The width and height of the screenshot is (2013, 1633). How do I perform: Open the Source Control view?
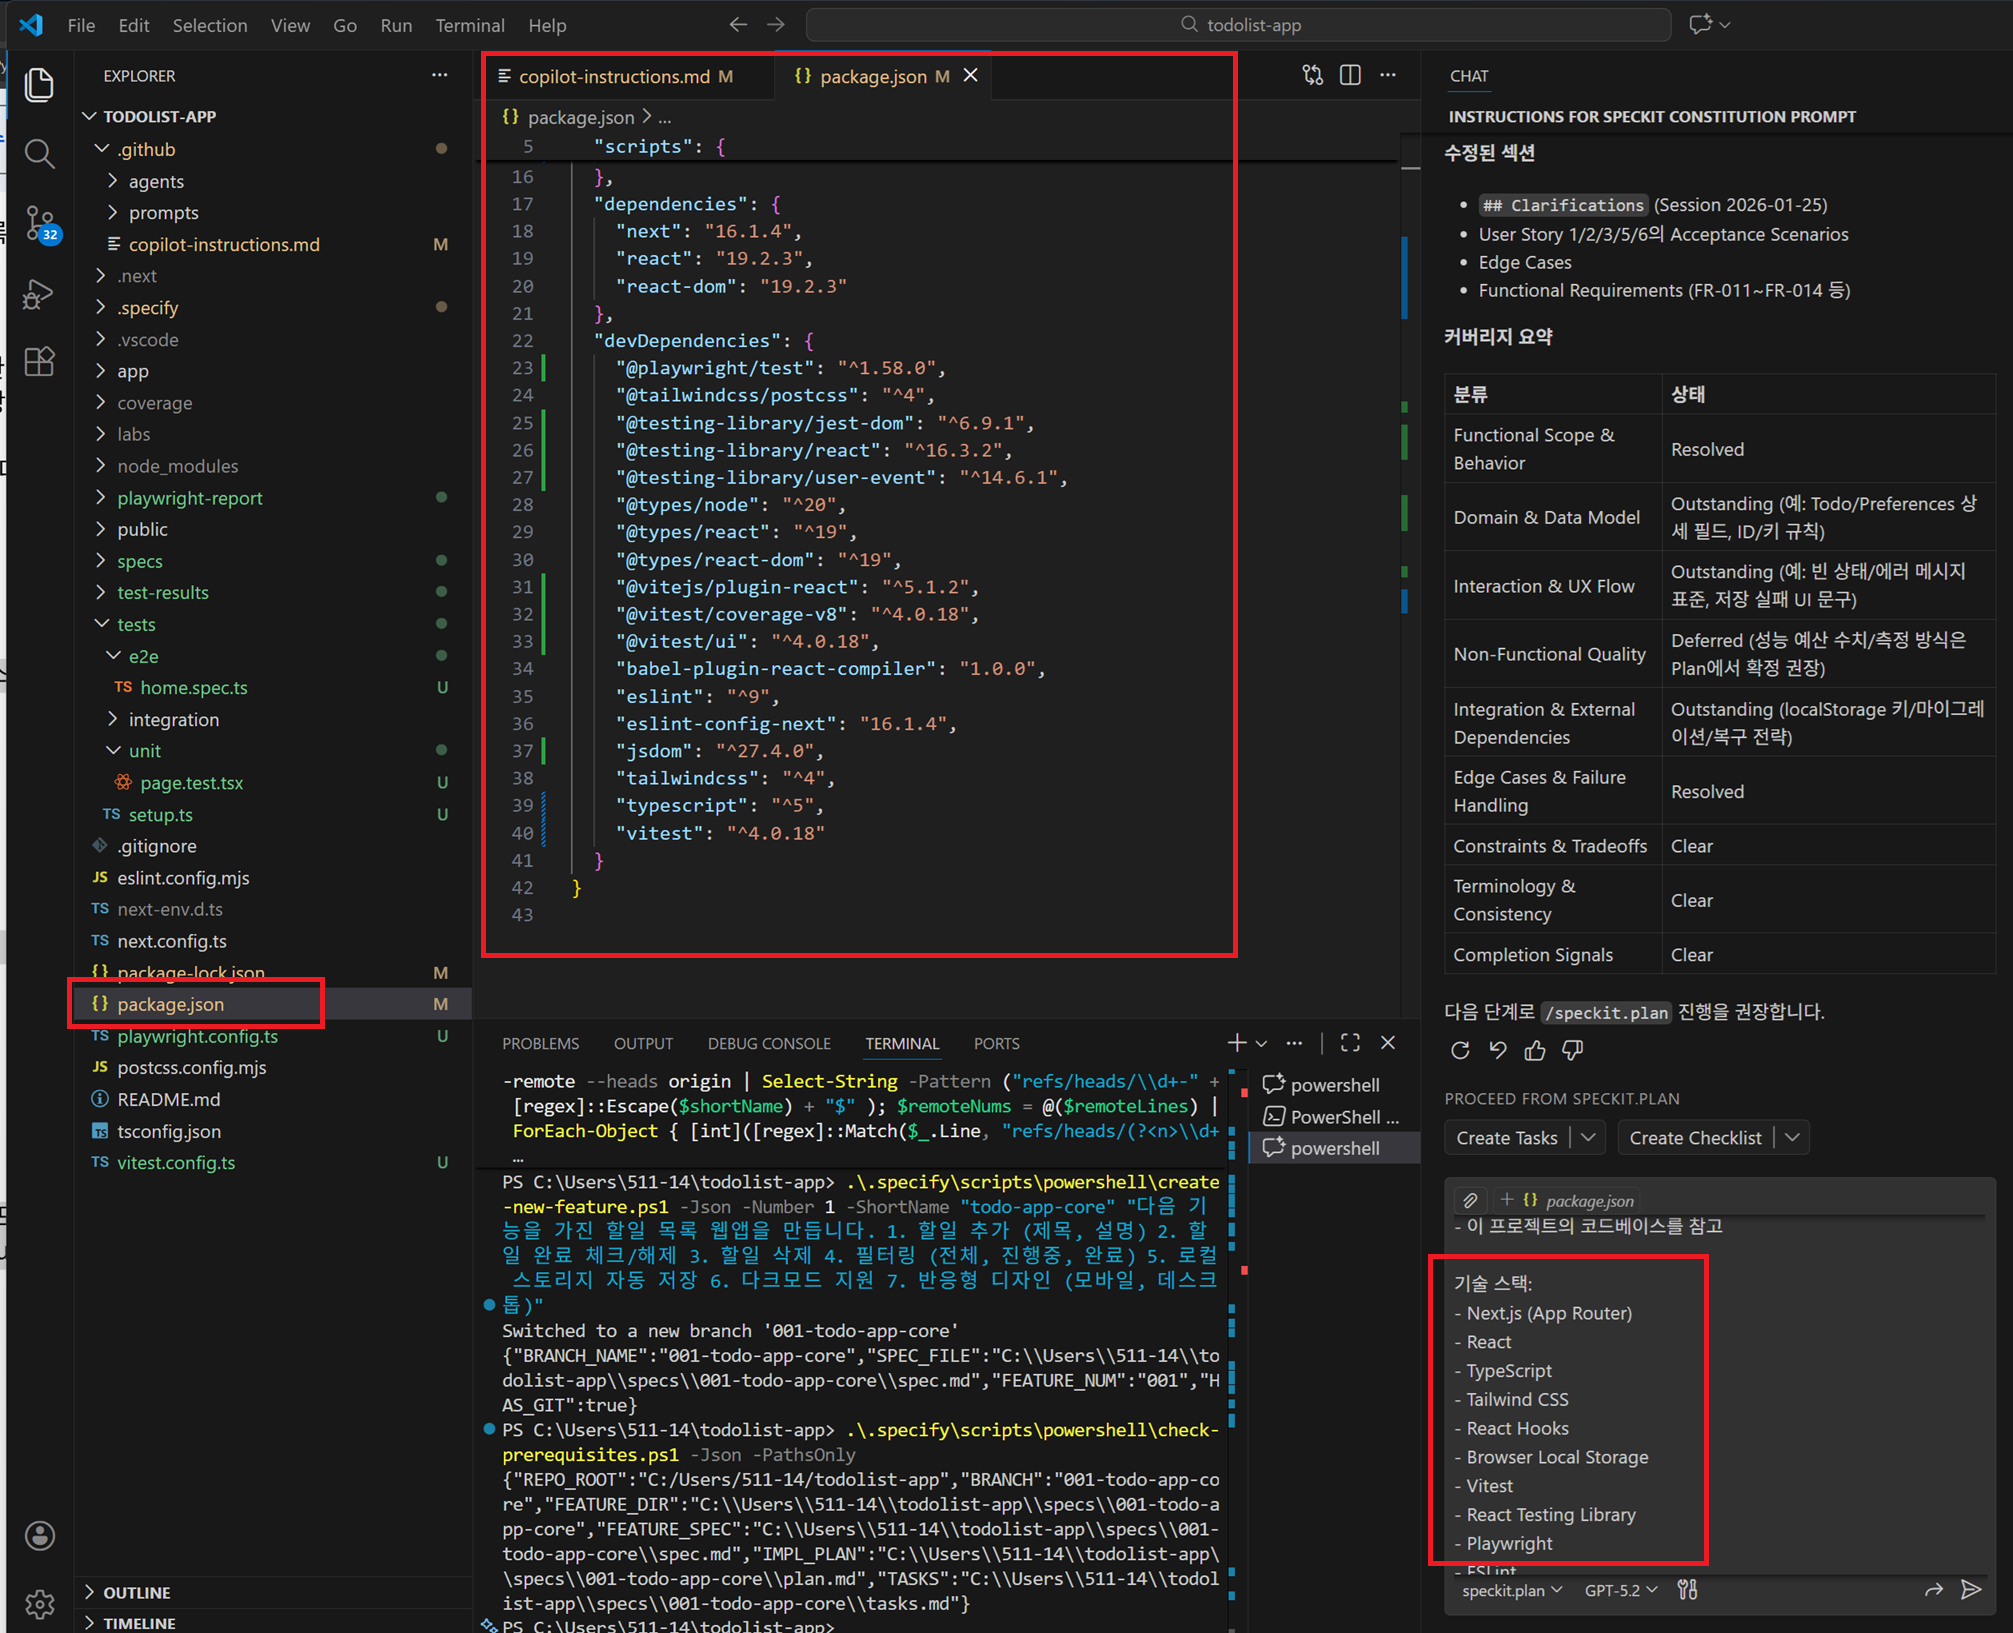(40, 222)
